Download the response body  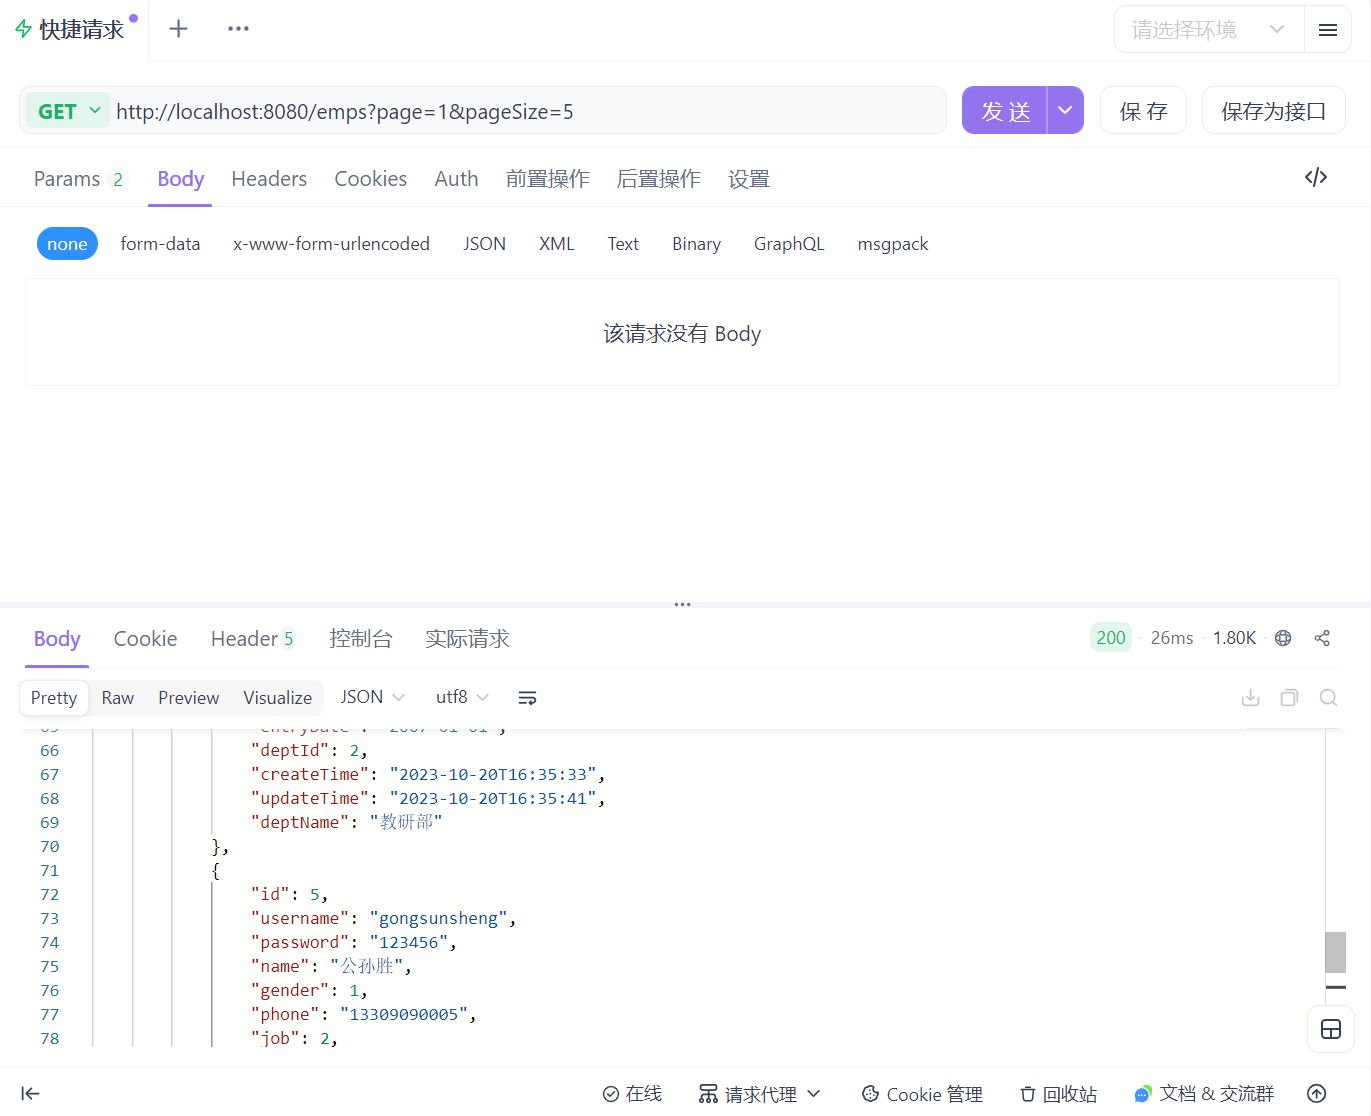pos(1250,698)
